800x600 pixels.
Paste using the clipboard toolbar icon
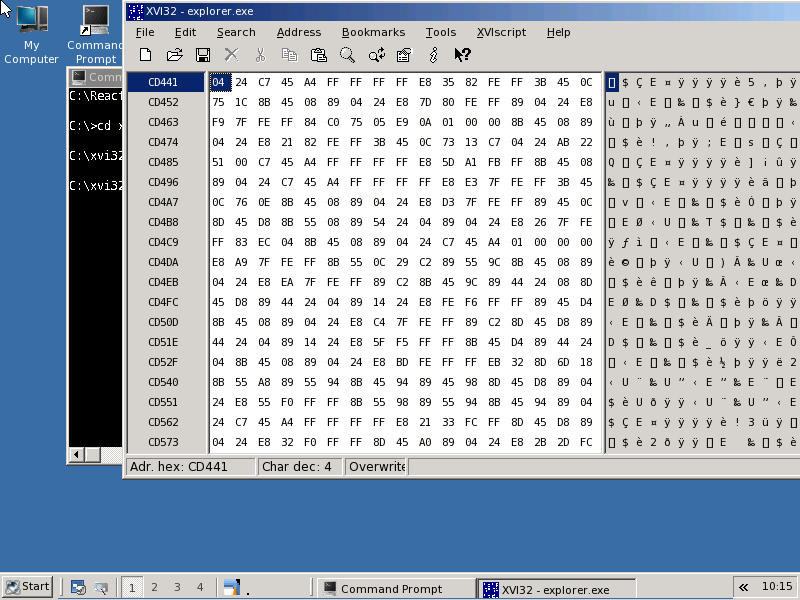pyautogui.click(x=318, y=55)
